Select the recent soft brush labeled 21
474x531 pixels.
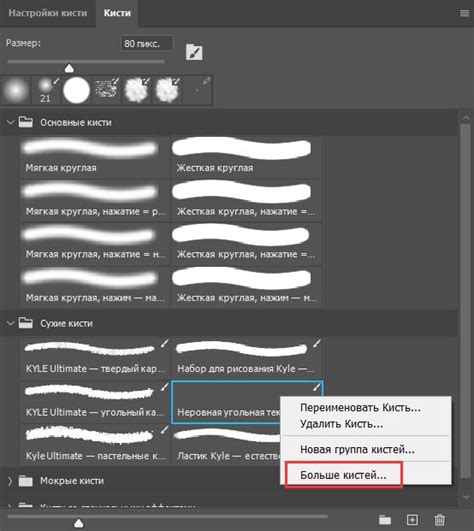pyautogui.click(x=46, y=90)
